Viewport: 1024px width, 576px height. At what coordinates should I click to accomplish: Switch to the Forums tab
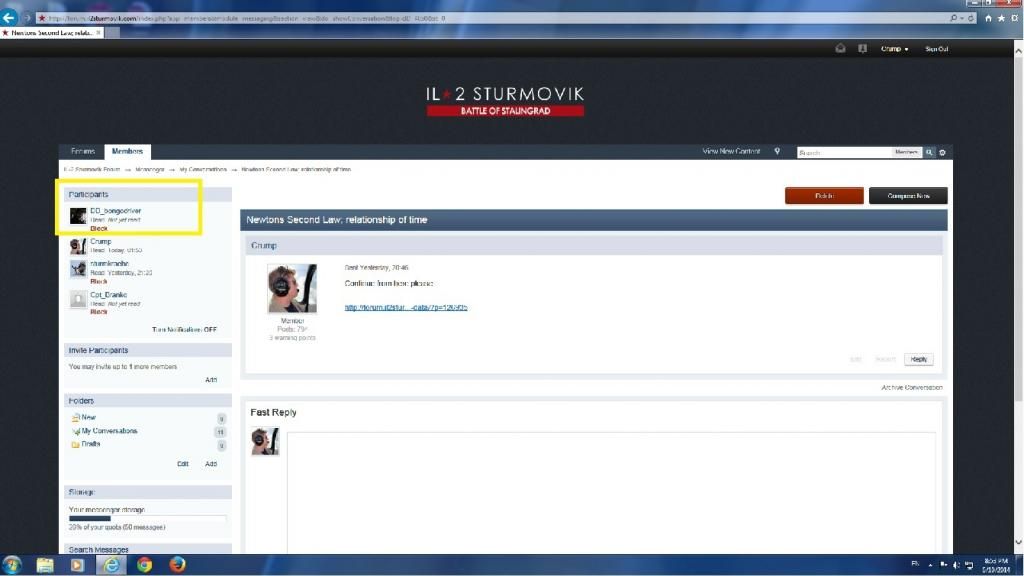click(x=82, y=151)
